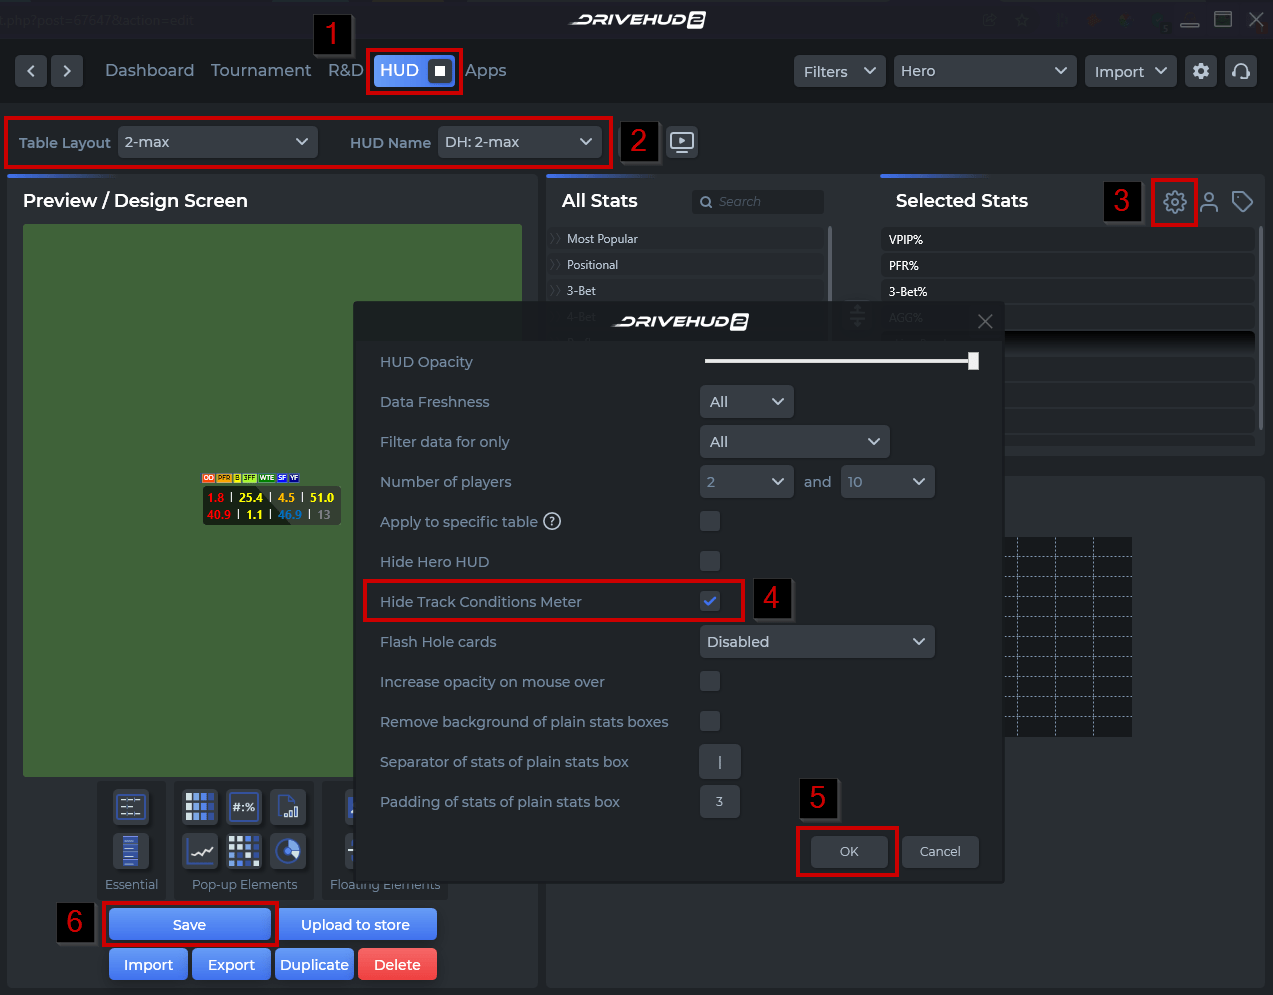Go forward with the right arrow button
1273x995 pixels.
point(67,71)
